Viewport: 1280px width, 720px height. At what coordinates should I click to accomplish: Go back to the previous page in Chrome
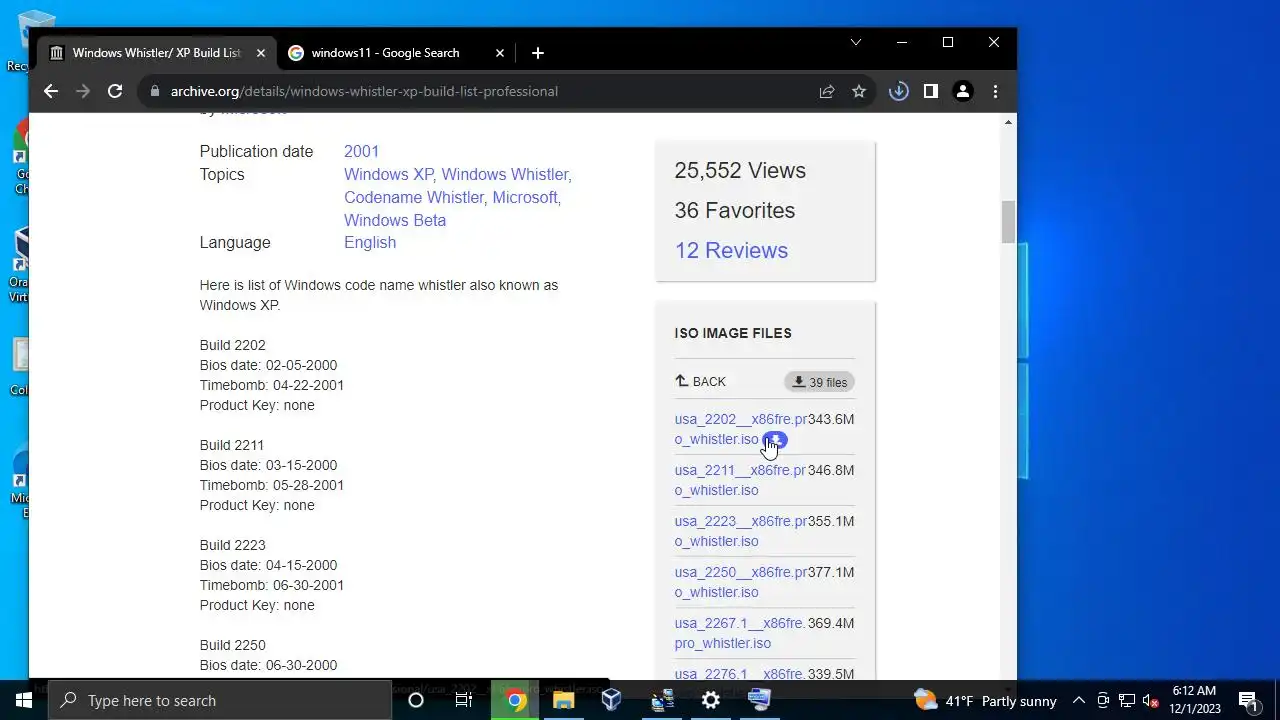(x=51, y=91)
